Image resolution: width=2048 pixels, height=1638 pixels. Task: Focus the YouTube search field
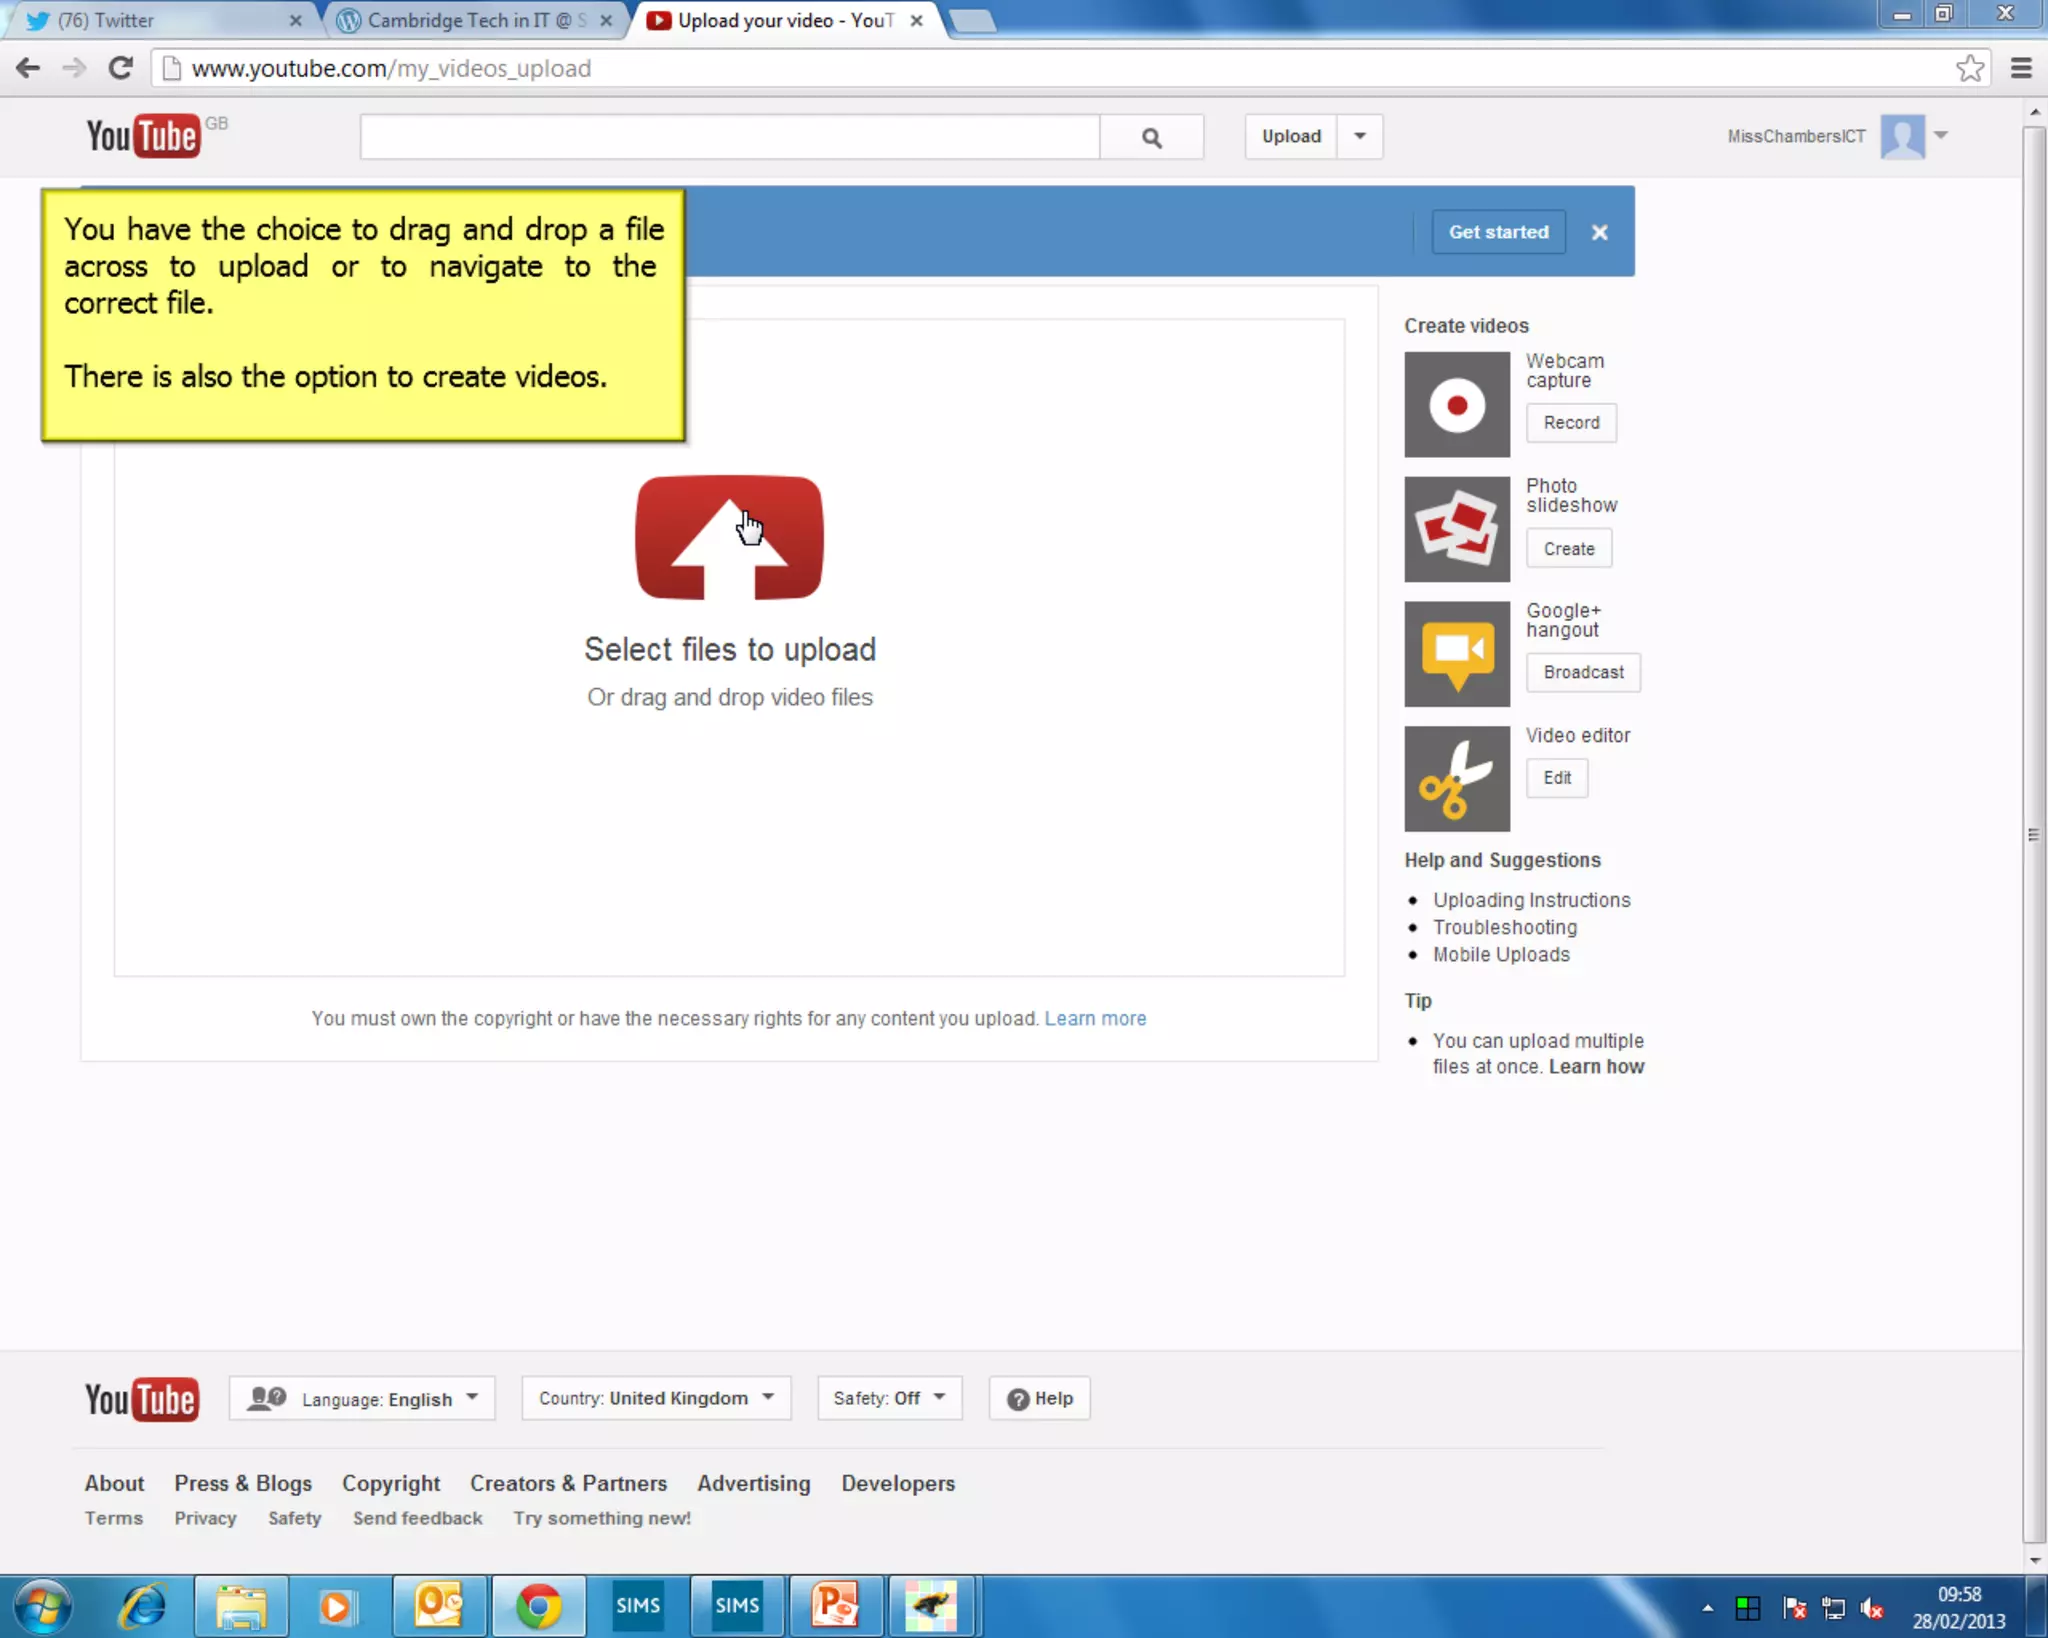[730, 137]
